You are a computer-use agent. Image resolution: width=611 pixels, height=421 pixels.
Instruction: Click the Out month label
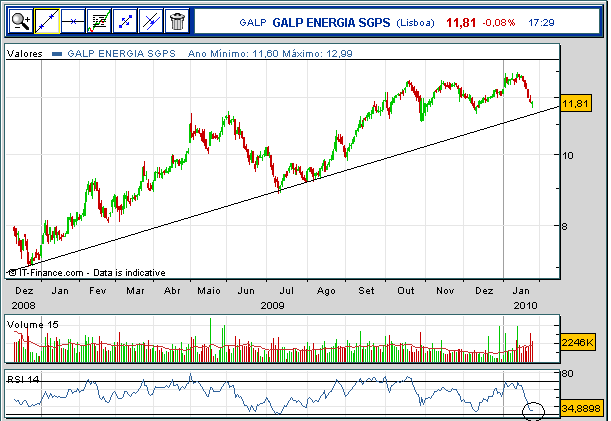click(x=406, y=291)
